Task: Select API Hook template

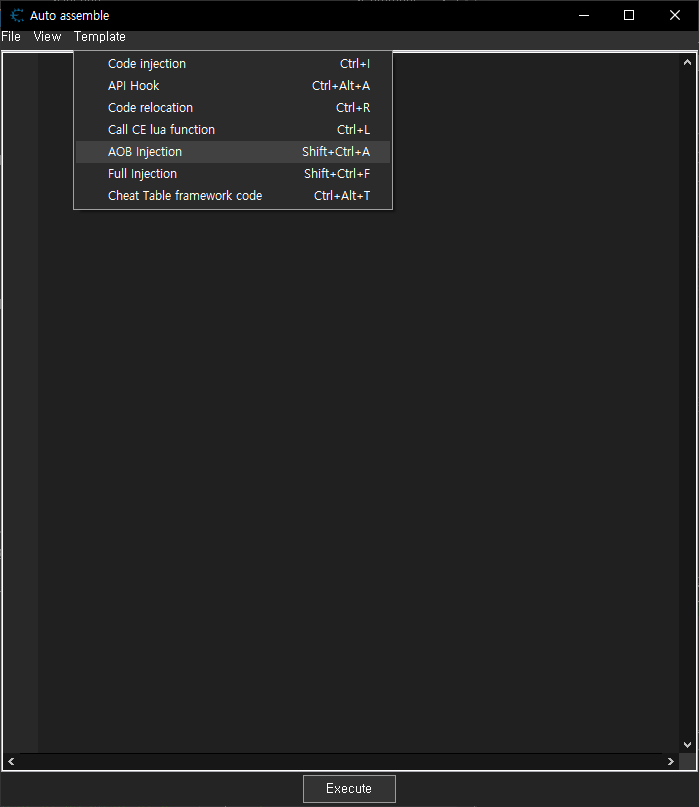Action: pyautogui.click(x=233, y=85)
